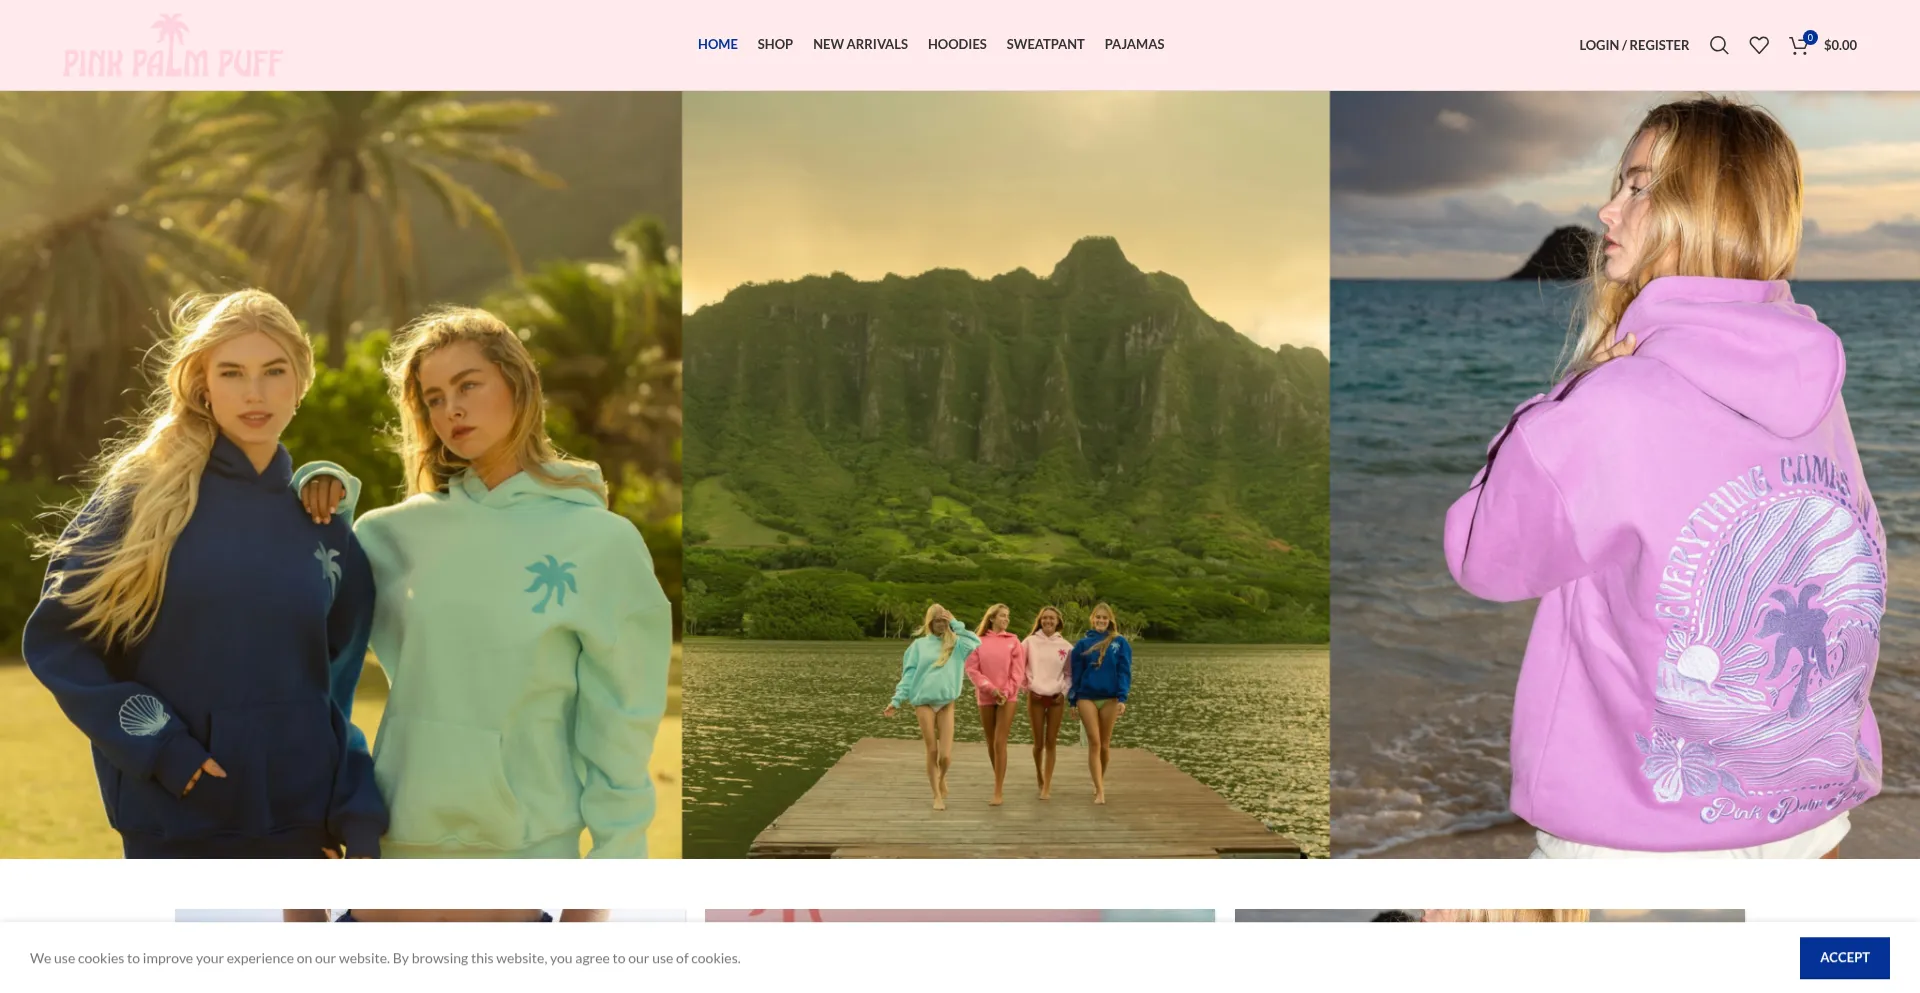Open the Hoodies category
This screenshot has height=993, width=1920.
click(956, 44)
